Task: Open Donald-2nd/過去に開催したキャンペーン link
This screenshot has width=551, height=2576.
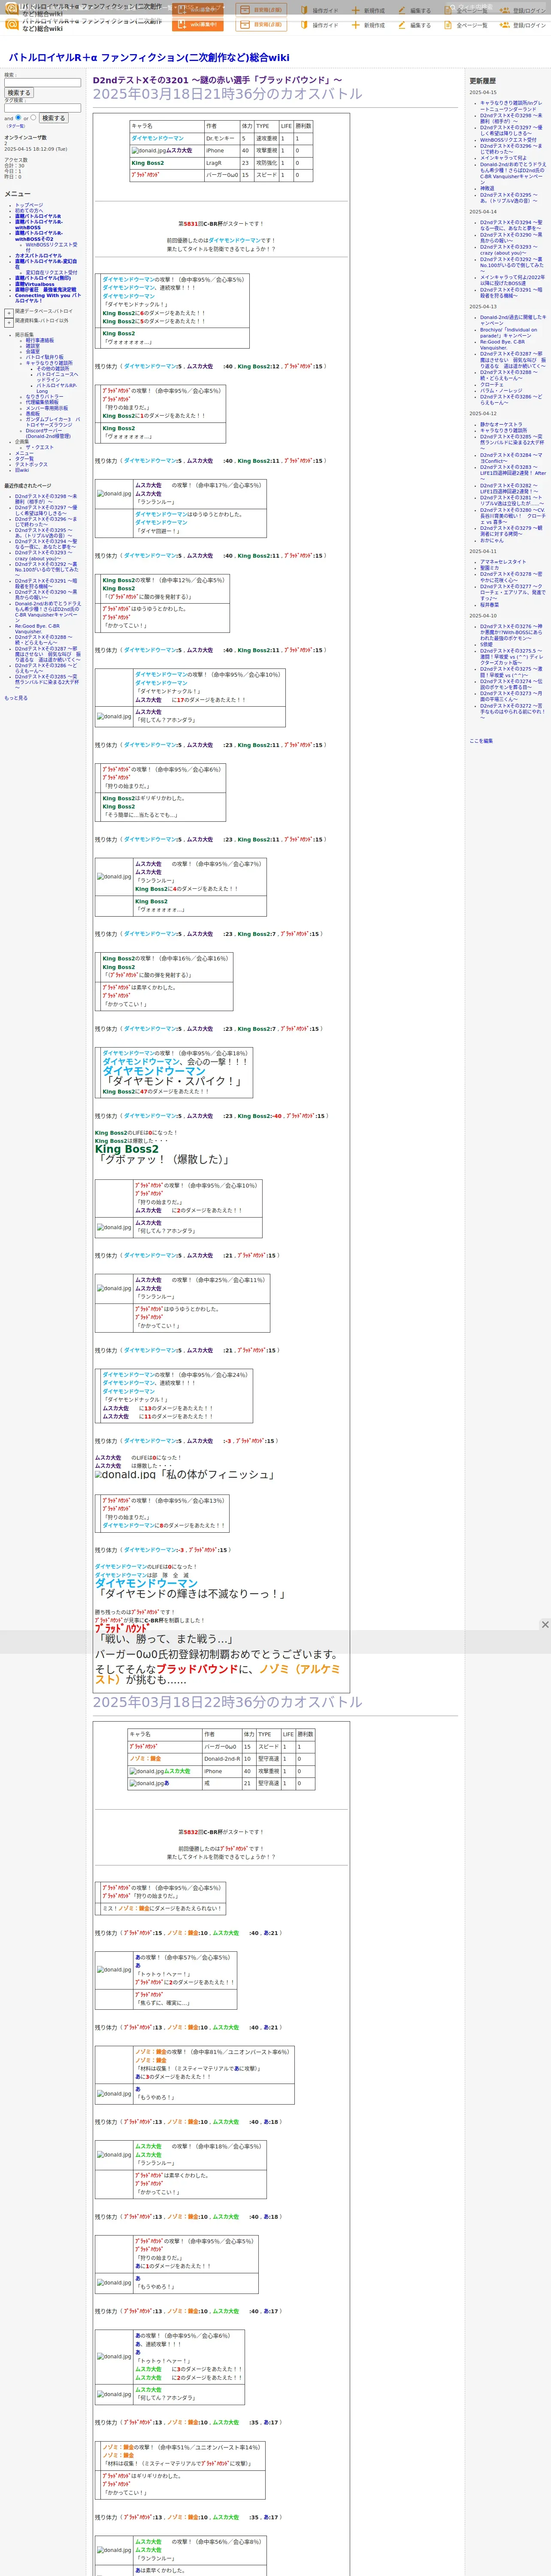Action: (513, 321)
